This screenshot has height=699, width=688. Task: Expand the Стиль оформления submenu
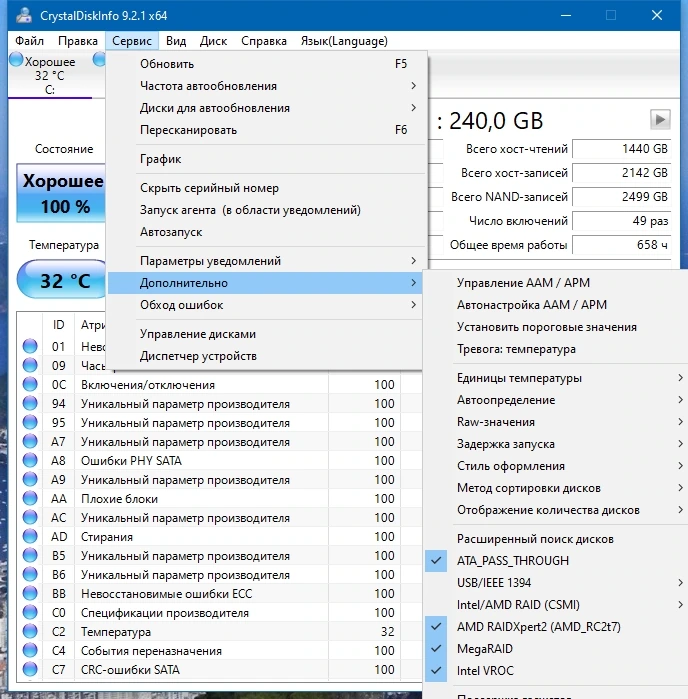point(555,466)
